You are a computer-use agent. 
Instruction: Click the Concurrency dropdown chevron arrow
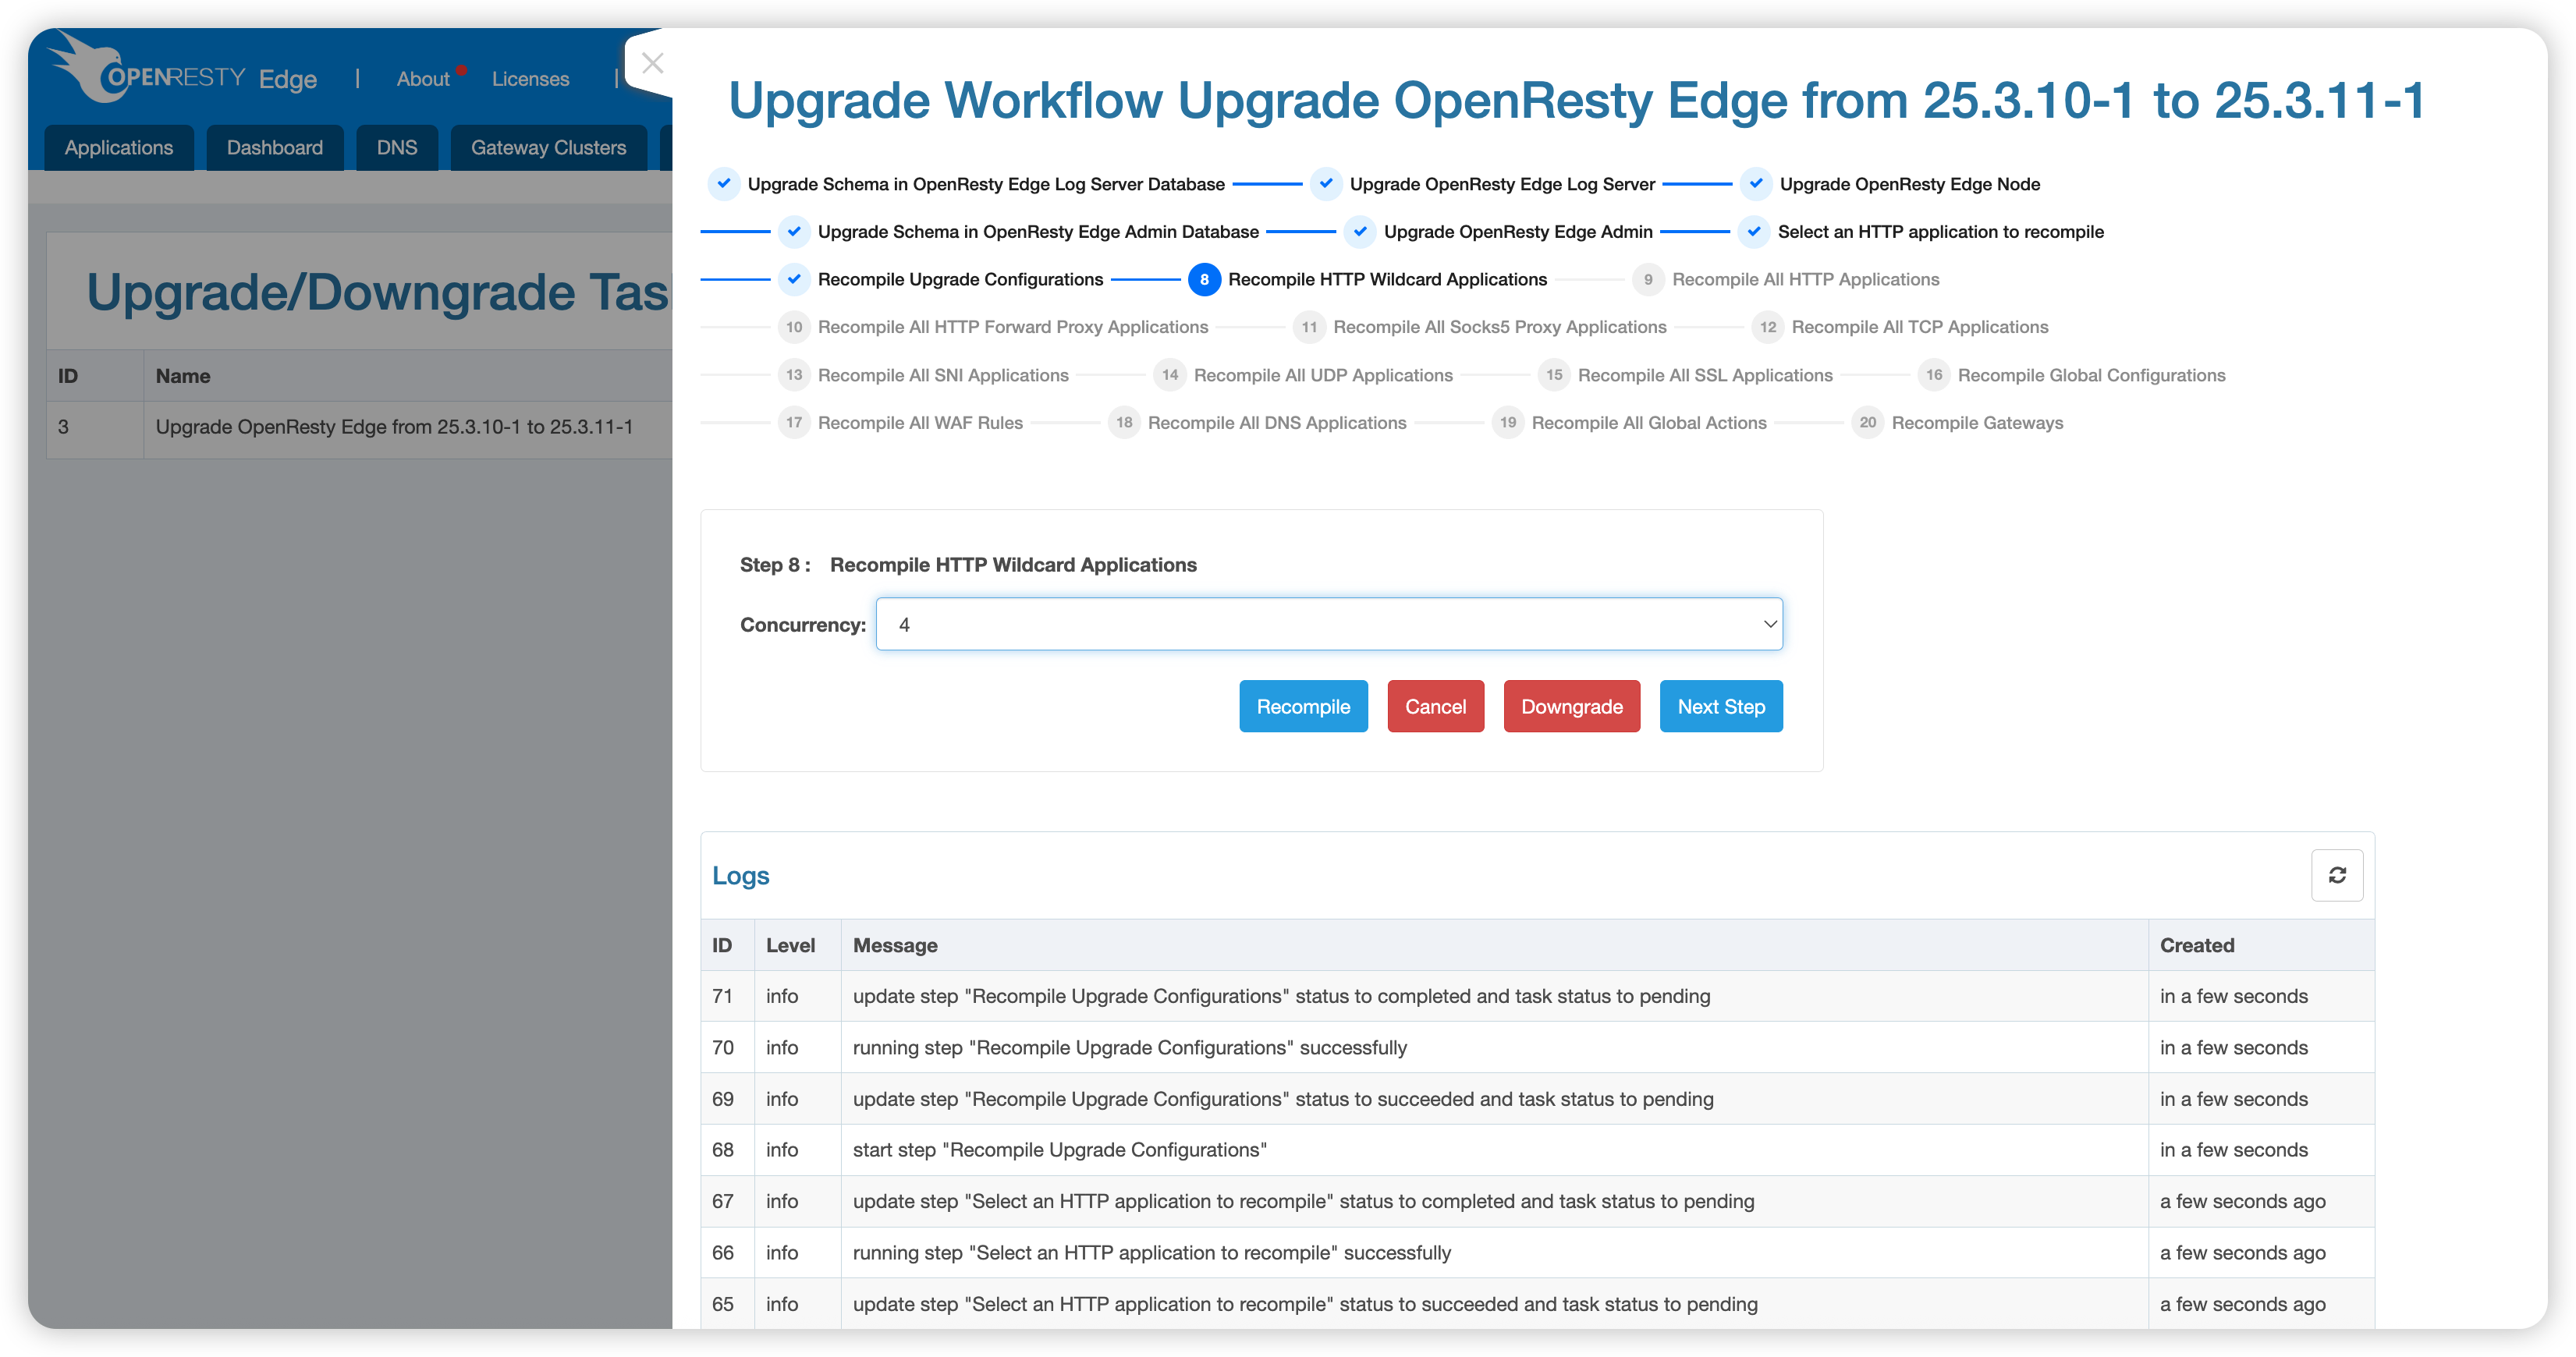[x=1769, y=624]
